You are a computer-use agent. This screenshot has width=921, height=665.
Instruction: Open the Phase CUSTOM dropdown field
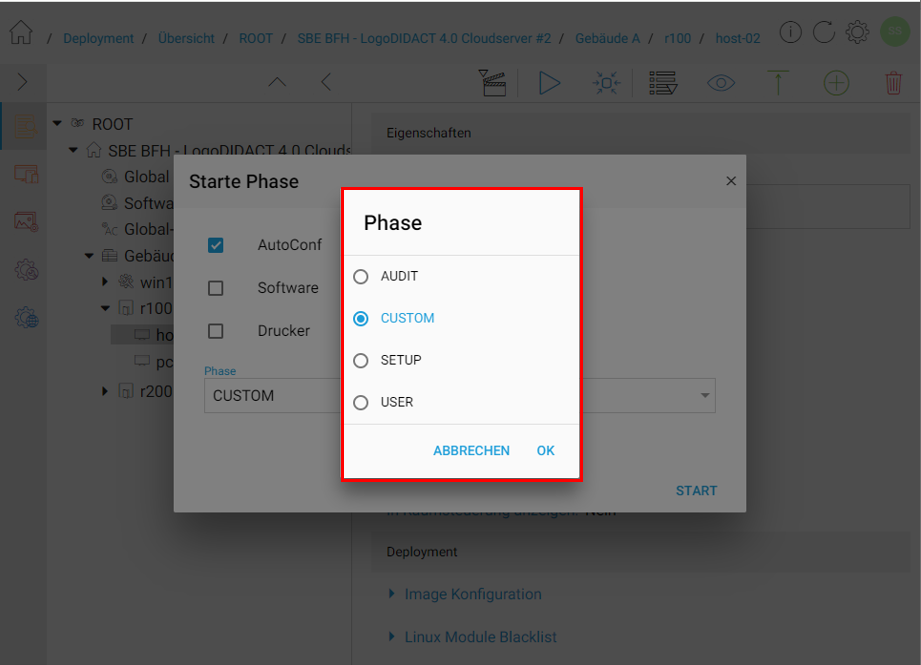coord(459,395)
